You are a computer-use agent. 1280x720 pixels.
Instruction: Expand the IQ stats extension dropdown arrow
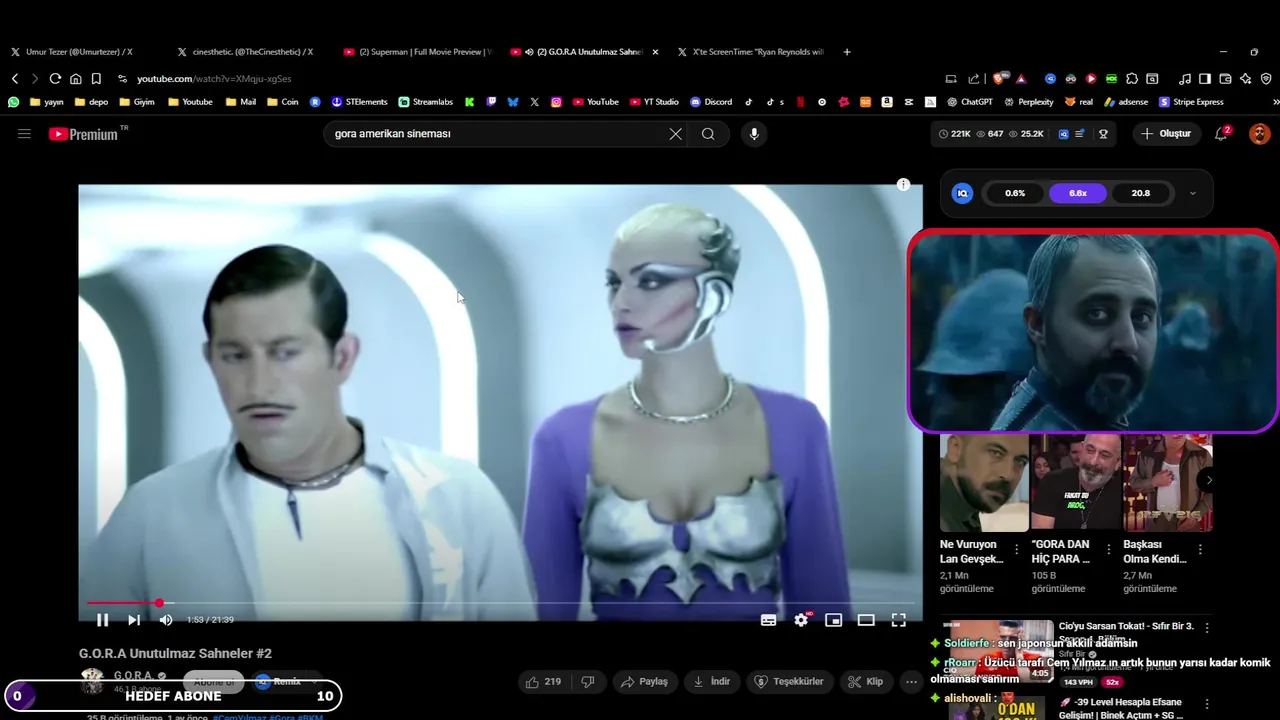click(1192, 193)
